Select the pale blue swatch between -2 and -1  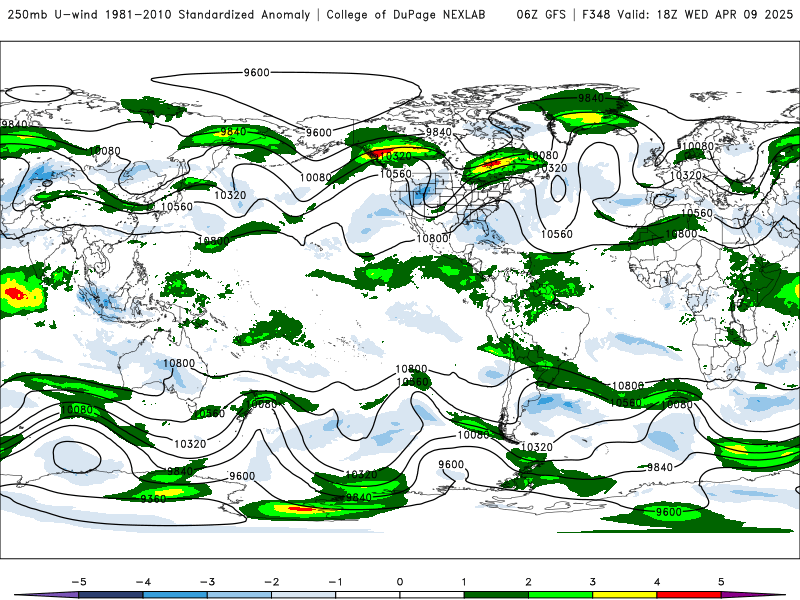pyautogui.click(x=304, y=595)
